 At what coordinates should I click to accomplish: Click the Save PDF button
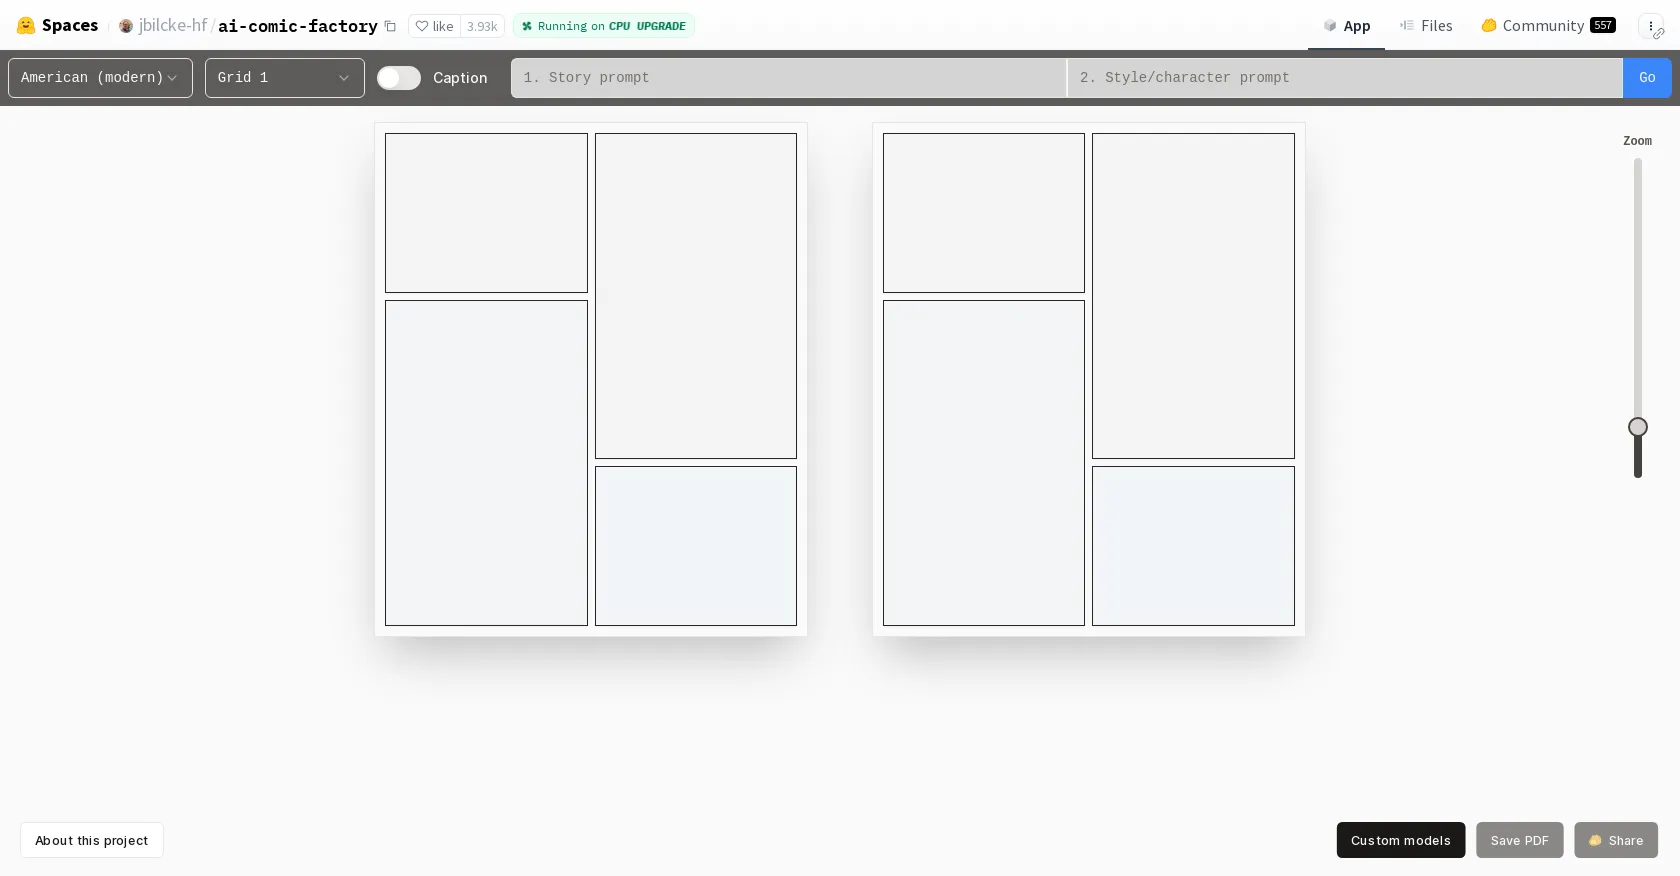[x=1519, y=840]
